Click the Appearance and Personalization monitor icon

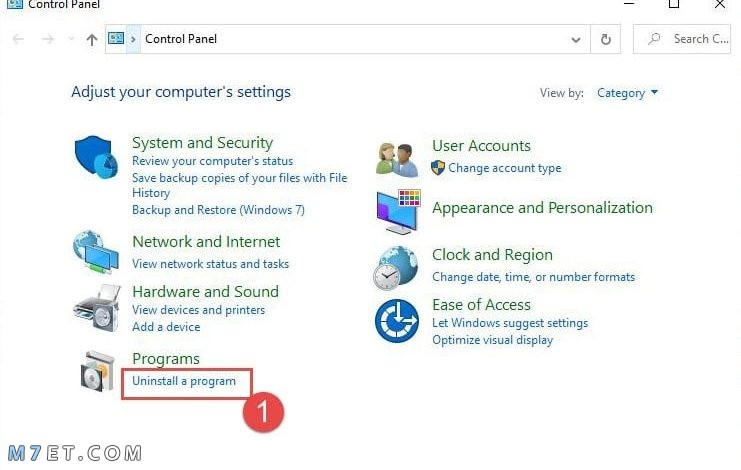[399, 212]
